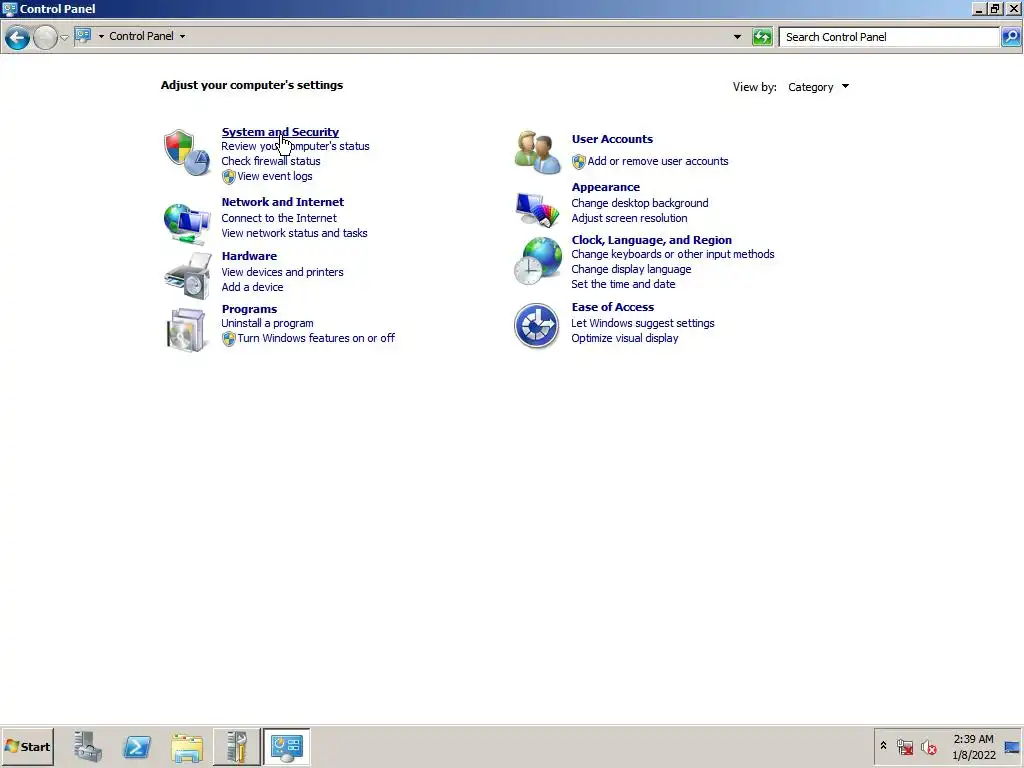Click the Control Panel breadcrumb text
Image resolution: width=1024 pixels, height=768 pixels.
click(141, 36)
